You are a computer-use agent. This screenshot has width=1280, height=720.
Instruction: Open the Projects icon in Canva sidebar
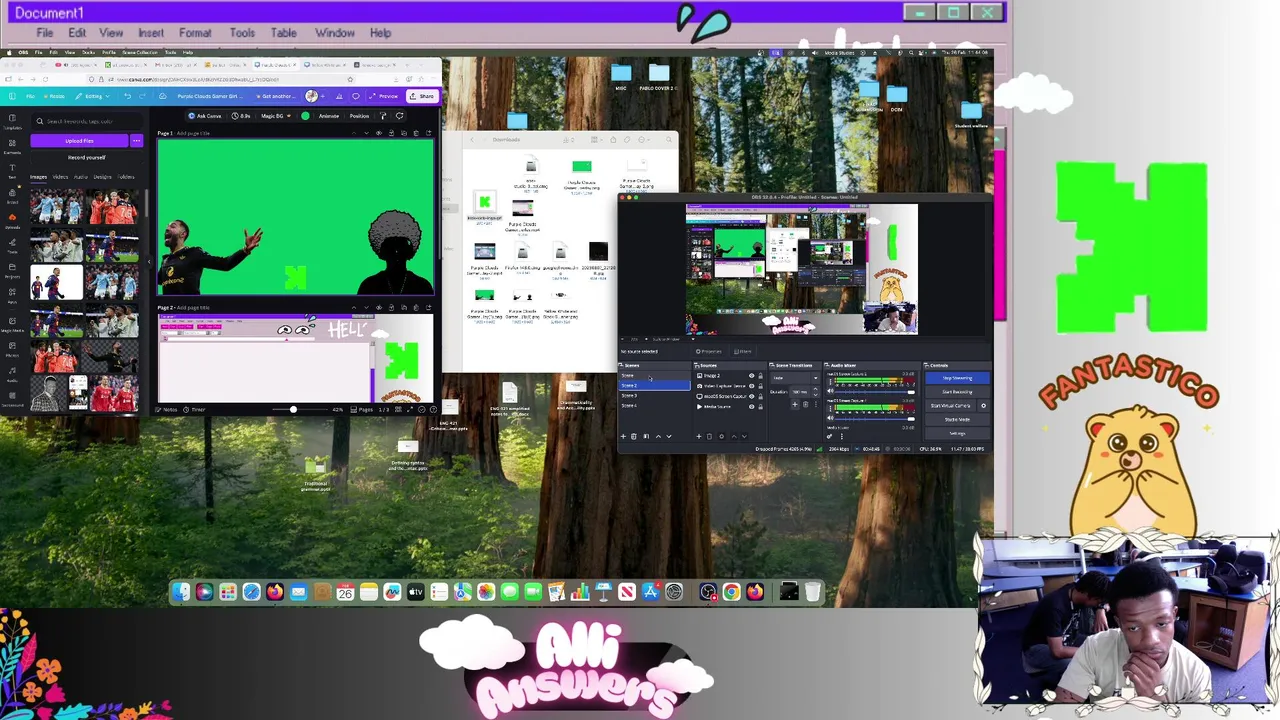click(13, 271)
